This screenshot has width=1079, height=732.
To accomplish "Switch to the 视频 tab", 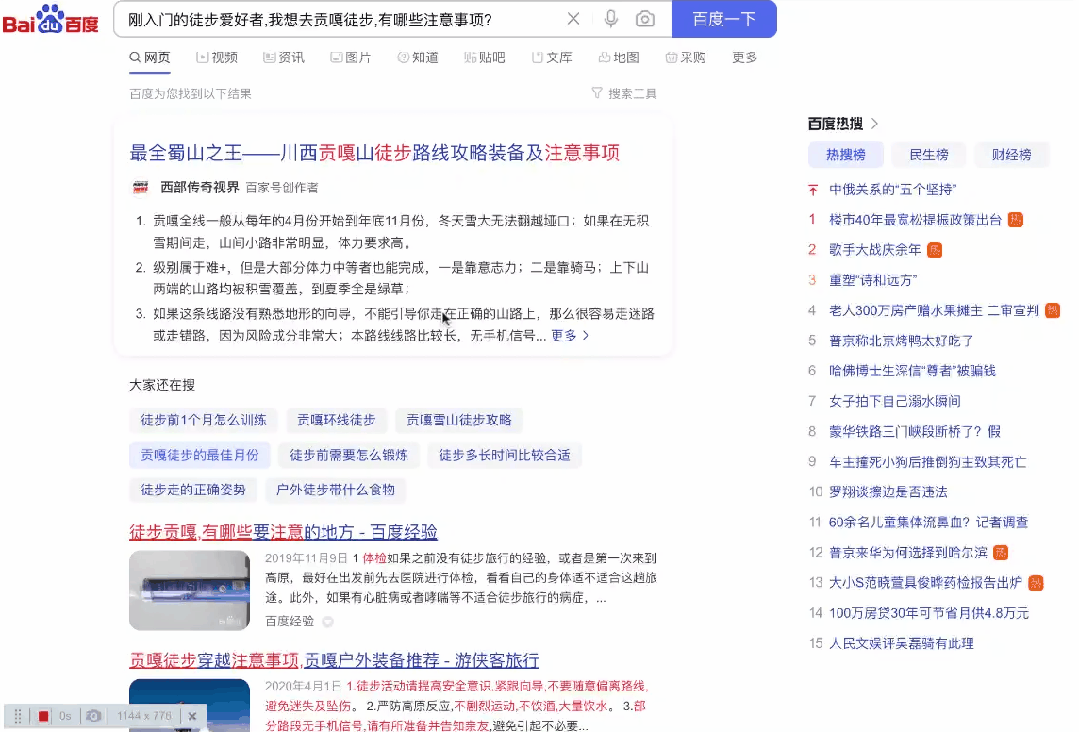I will tap(217, 58).
